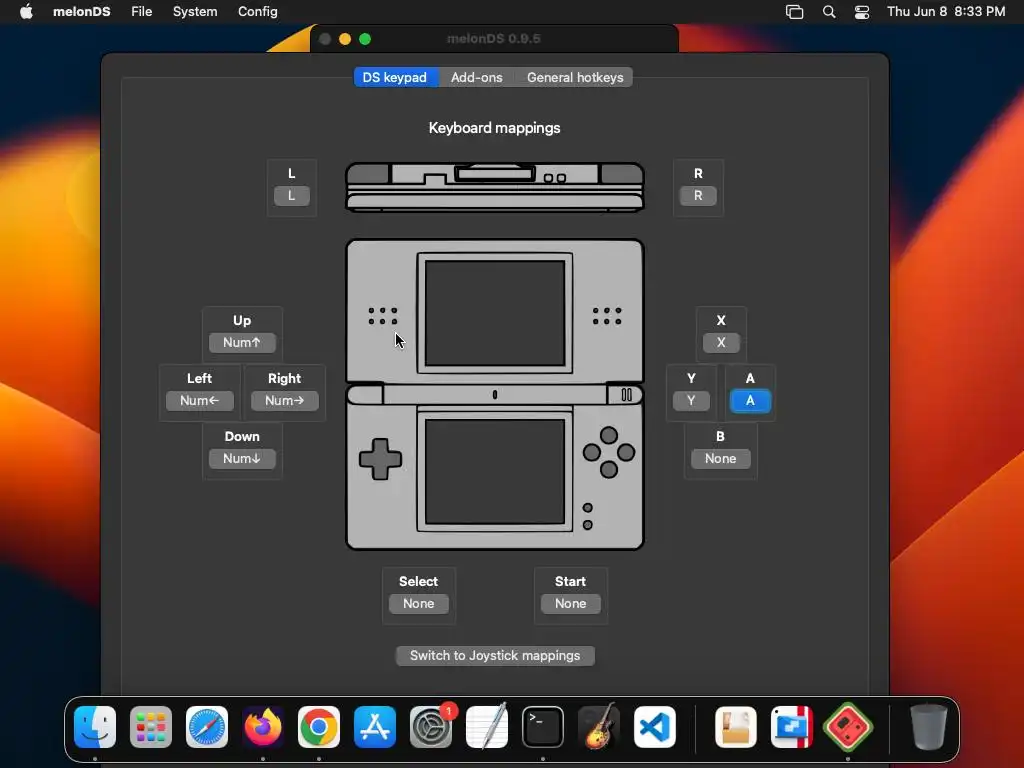Launch Terminal from the dock

pyautogui.click(x=543, y=727)
